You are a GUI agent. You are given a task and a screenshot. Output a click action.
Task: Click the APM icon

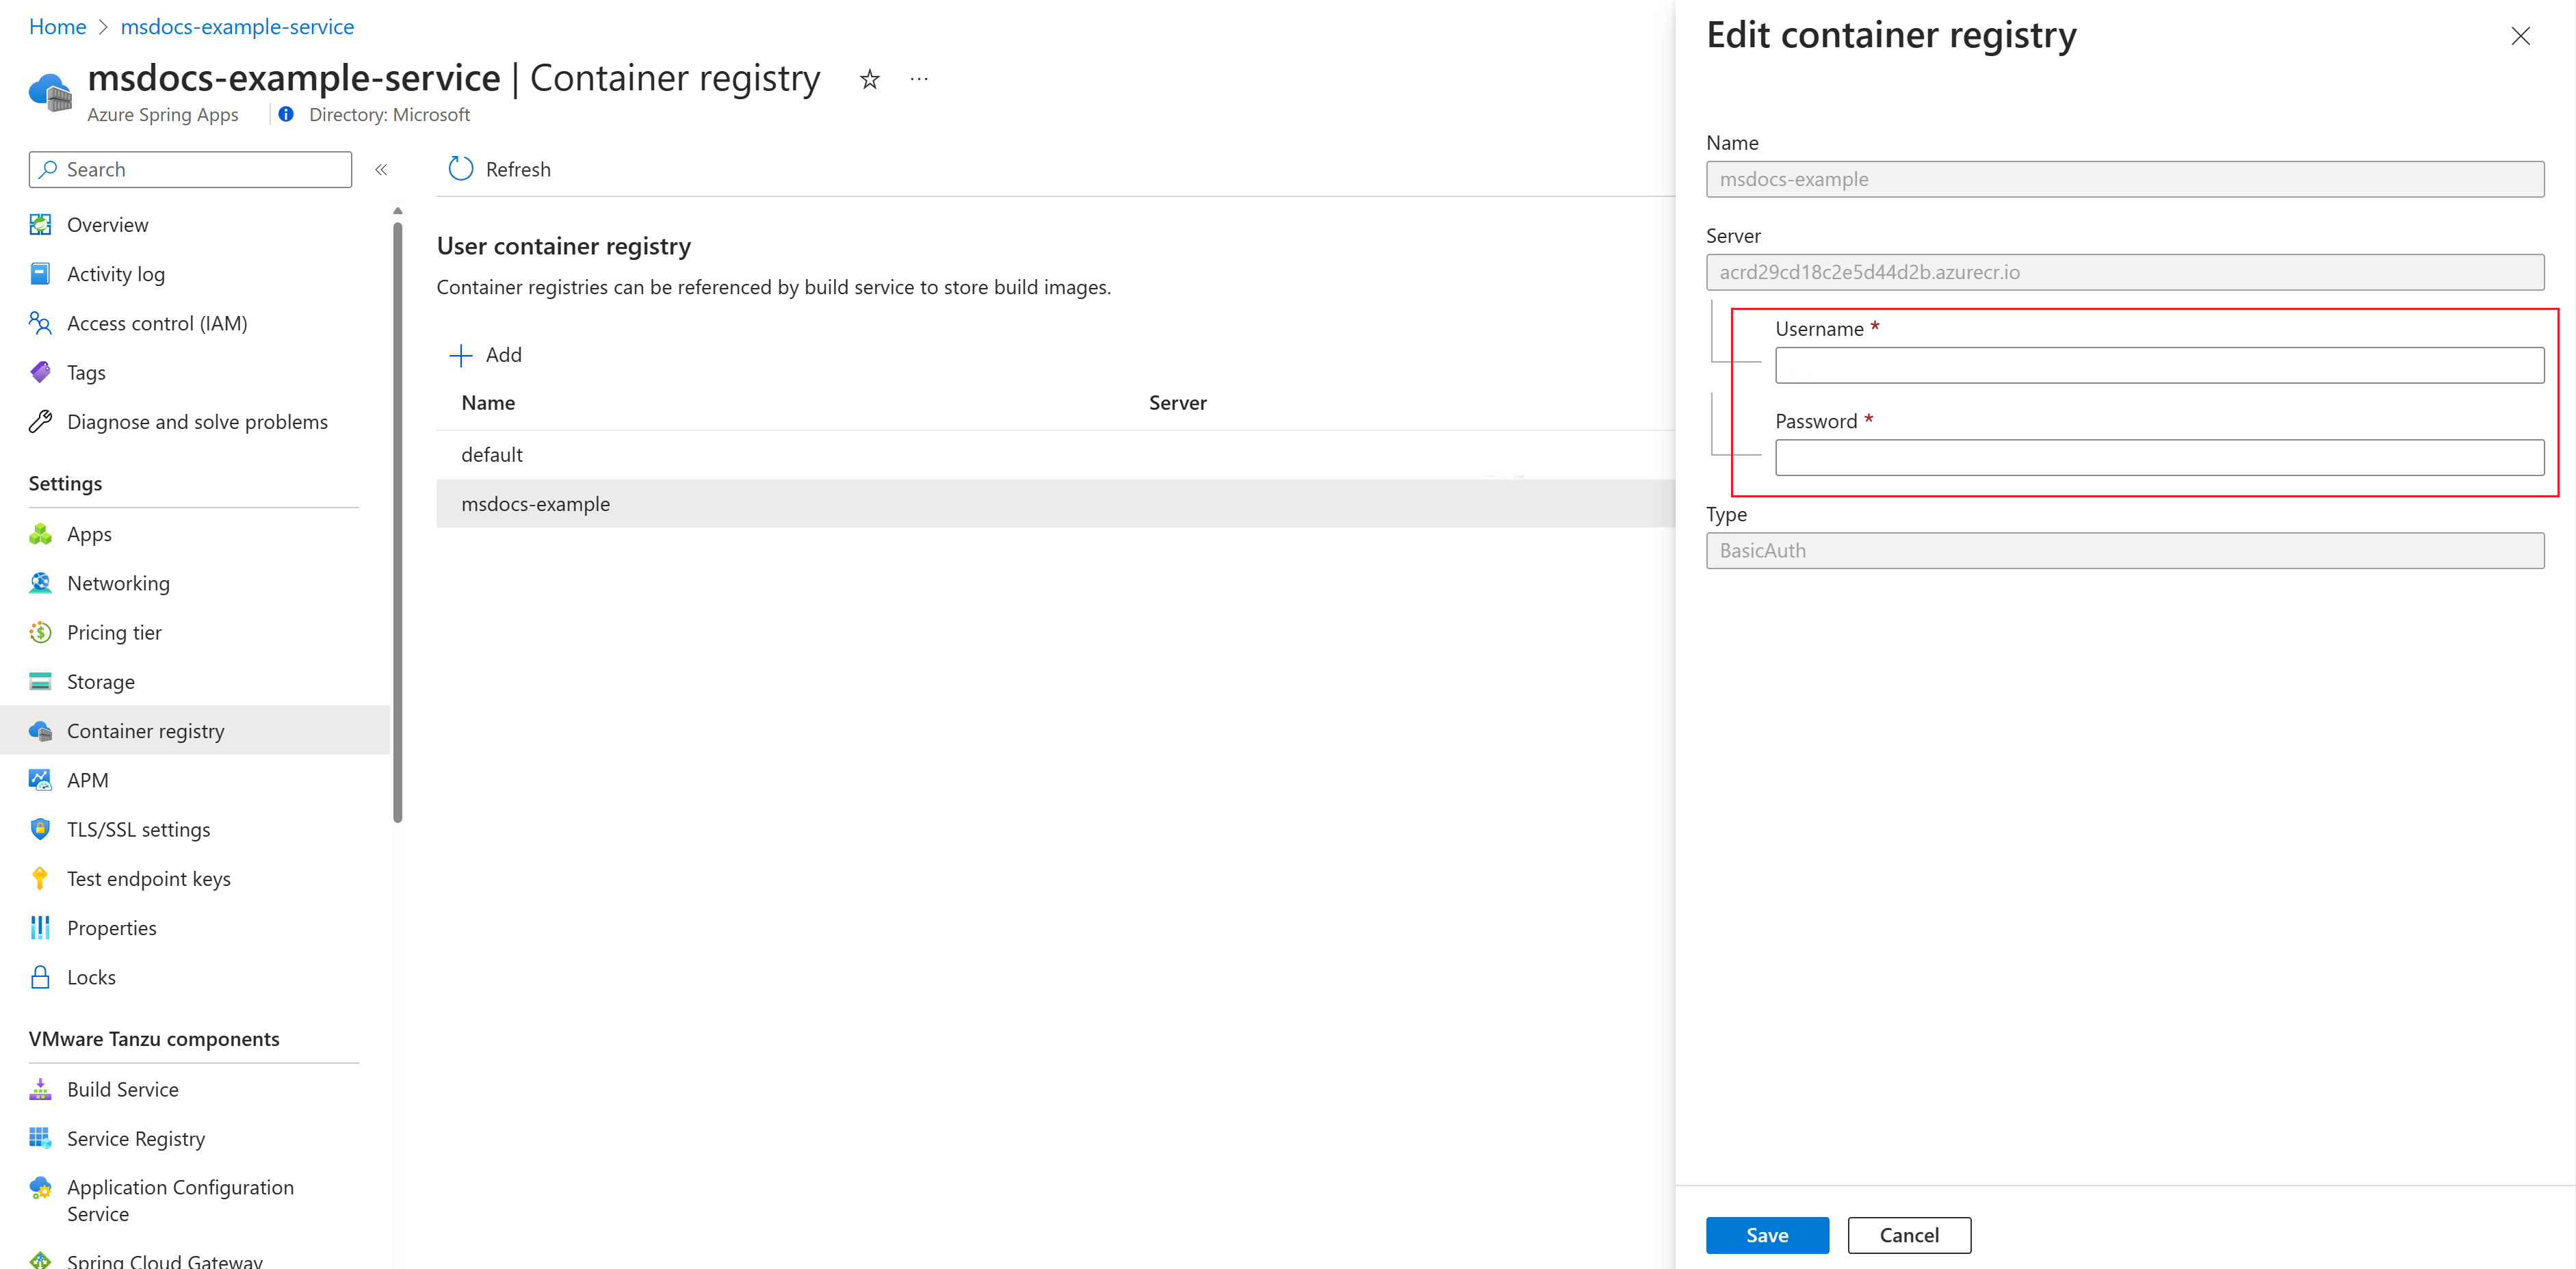(x=40, y=780)
